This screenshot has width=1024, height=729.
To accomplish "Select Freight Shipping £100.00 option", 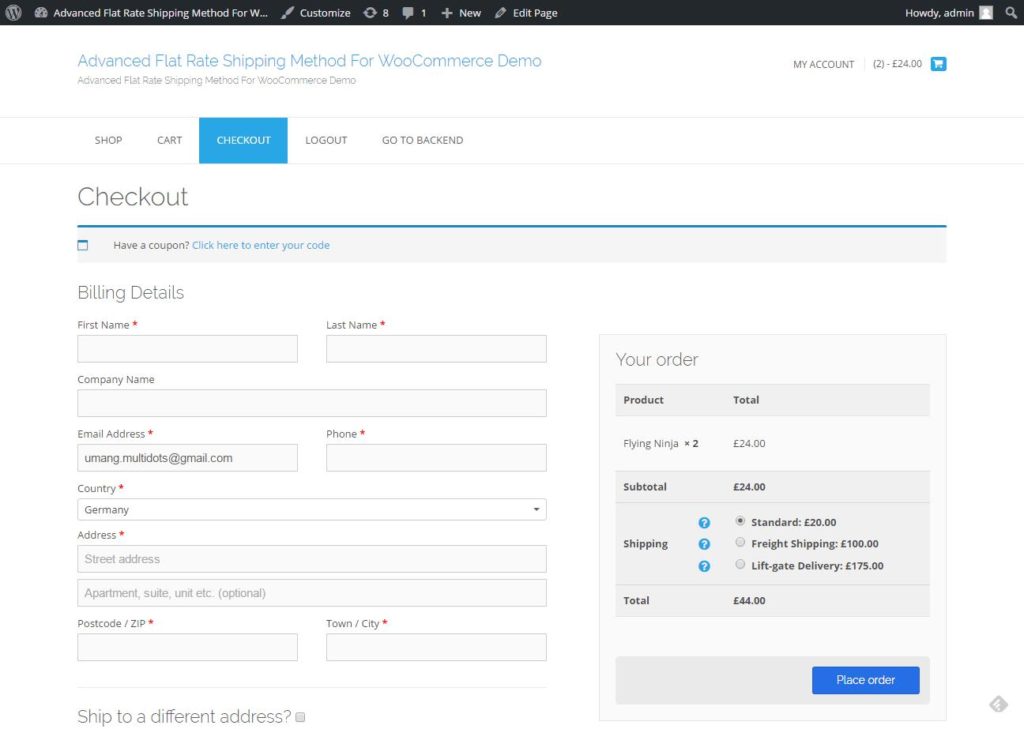I will 740,542.
